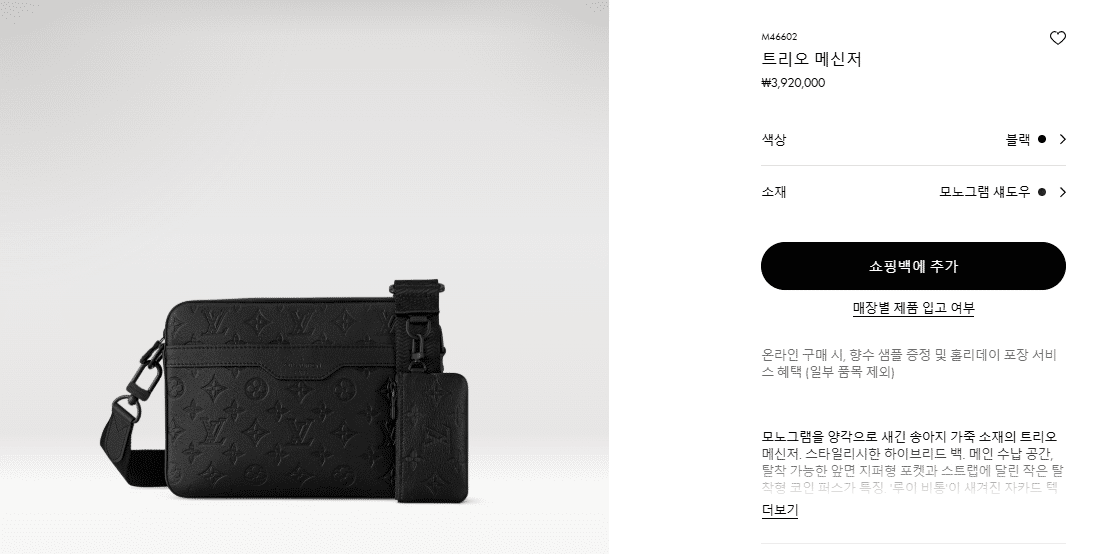This screenshot has height=554, width=1118.
Task: Open the 색상 selection row label
Action: [x=774, y=139]
